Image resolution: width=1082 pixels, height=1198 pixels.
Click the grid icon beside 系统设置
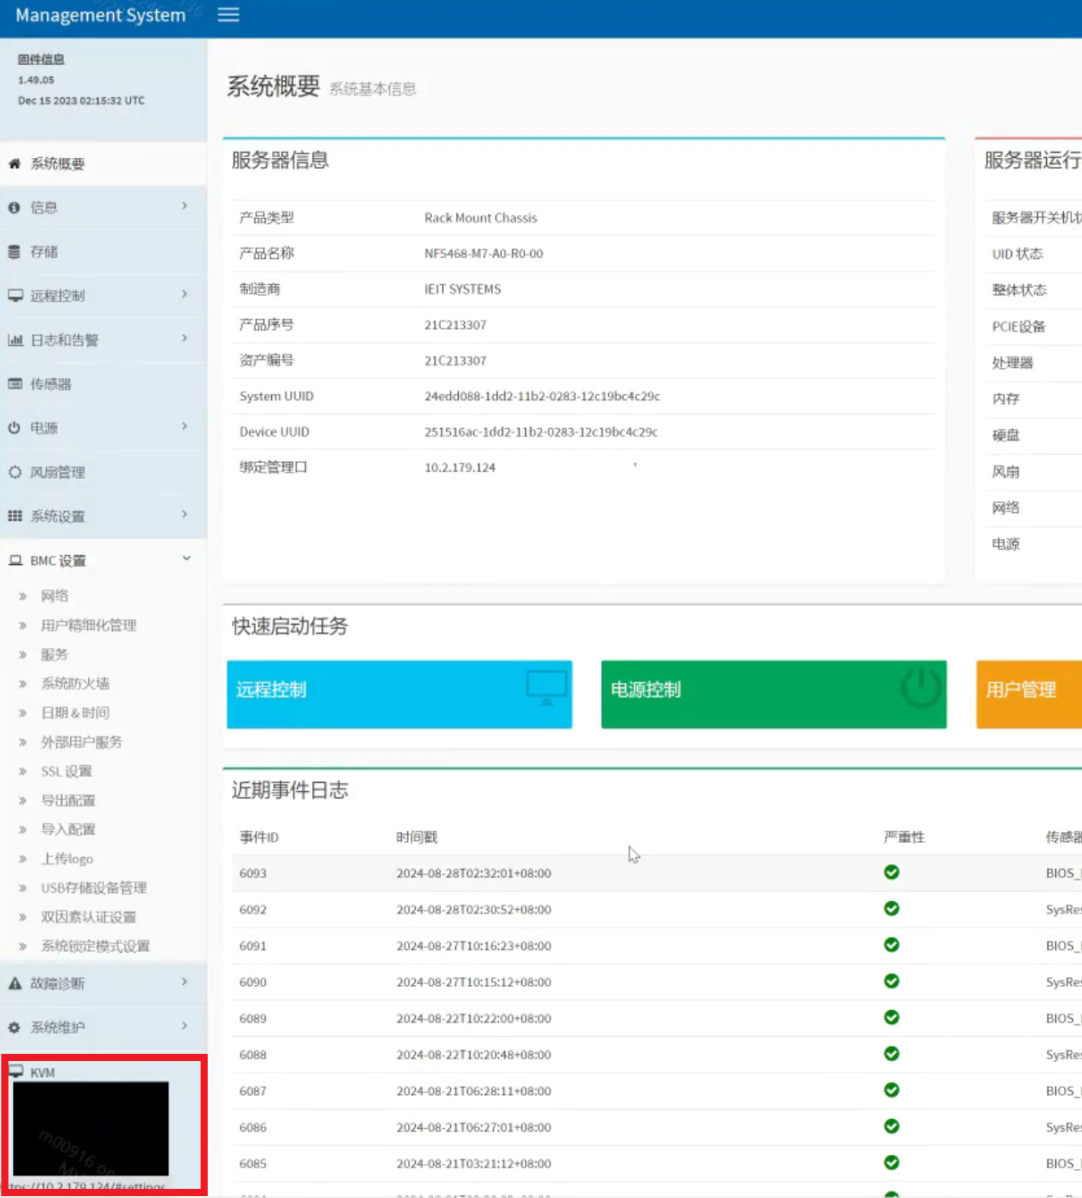click(15, 516)
